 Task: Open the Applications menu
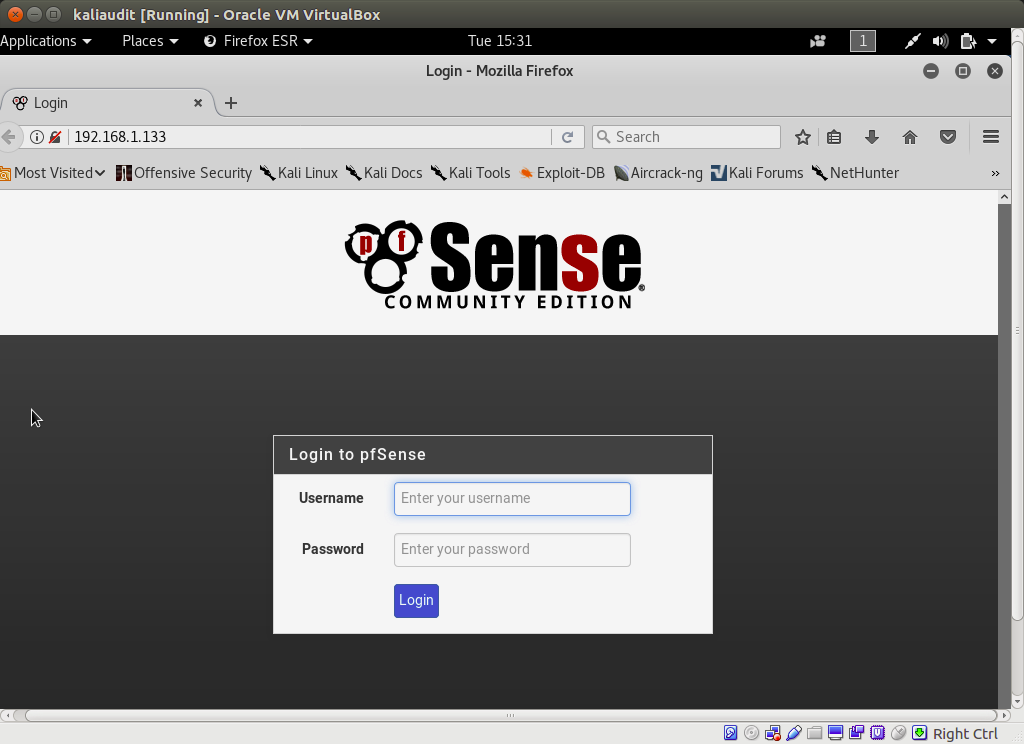(46, 41)
